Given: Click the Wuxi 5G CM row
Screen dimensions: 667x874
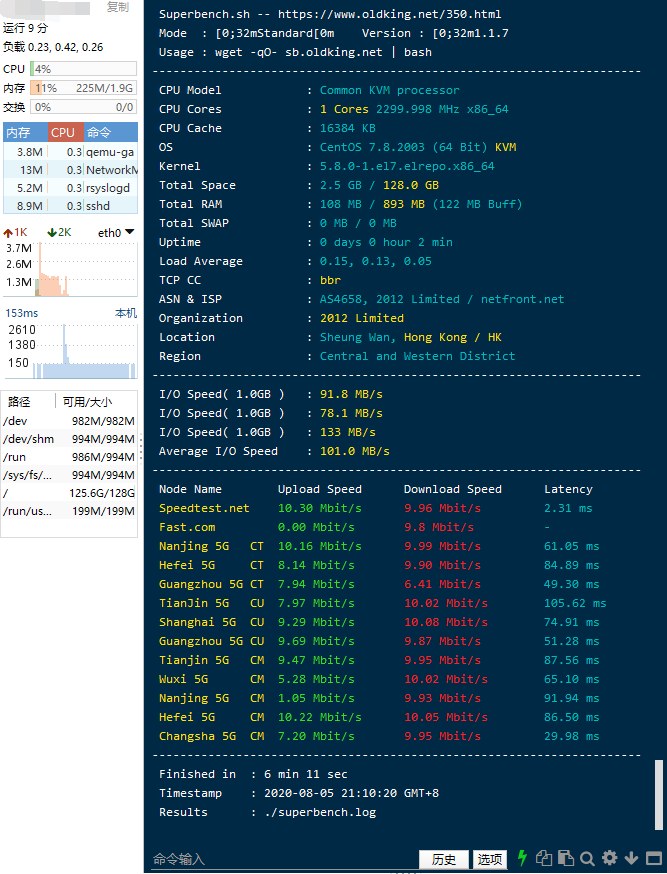Looking at the screenshot, I should point(379,679).
